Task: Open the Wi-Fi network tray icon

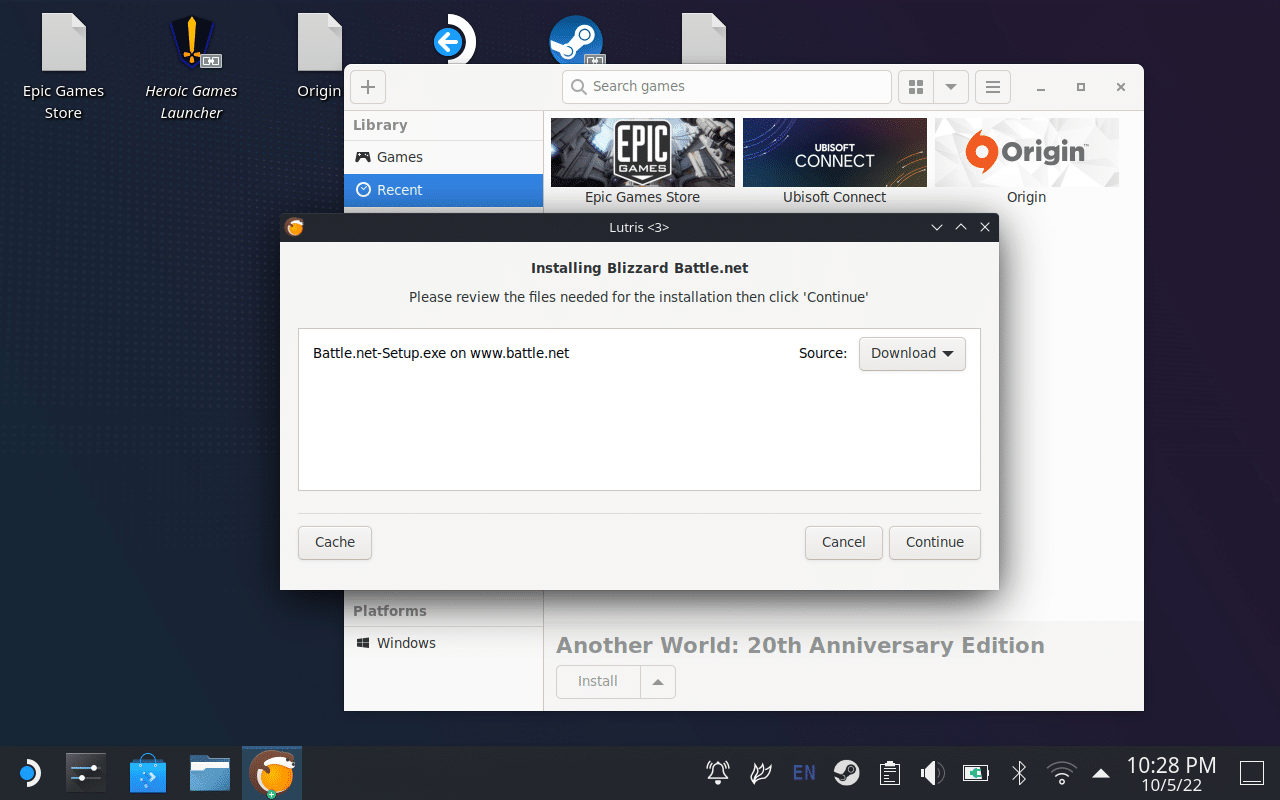Action: pyautogui.click(x=1061, y=773)
